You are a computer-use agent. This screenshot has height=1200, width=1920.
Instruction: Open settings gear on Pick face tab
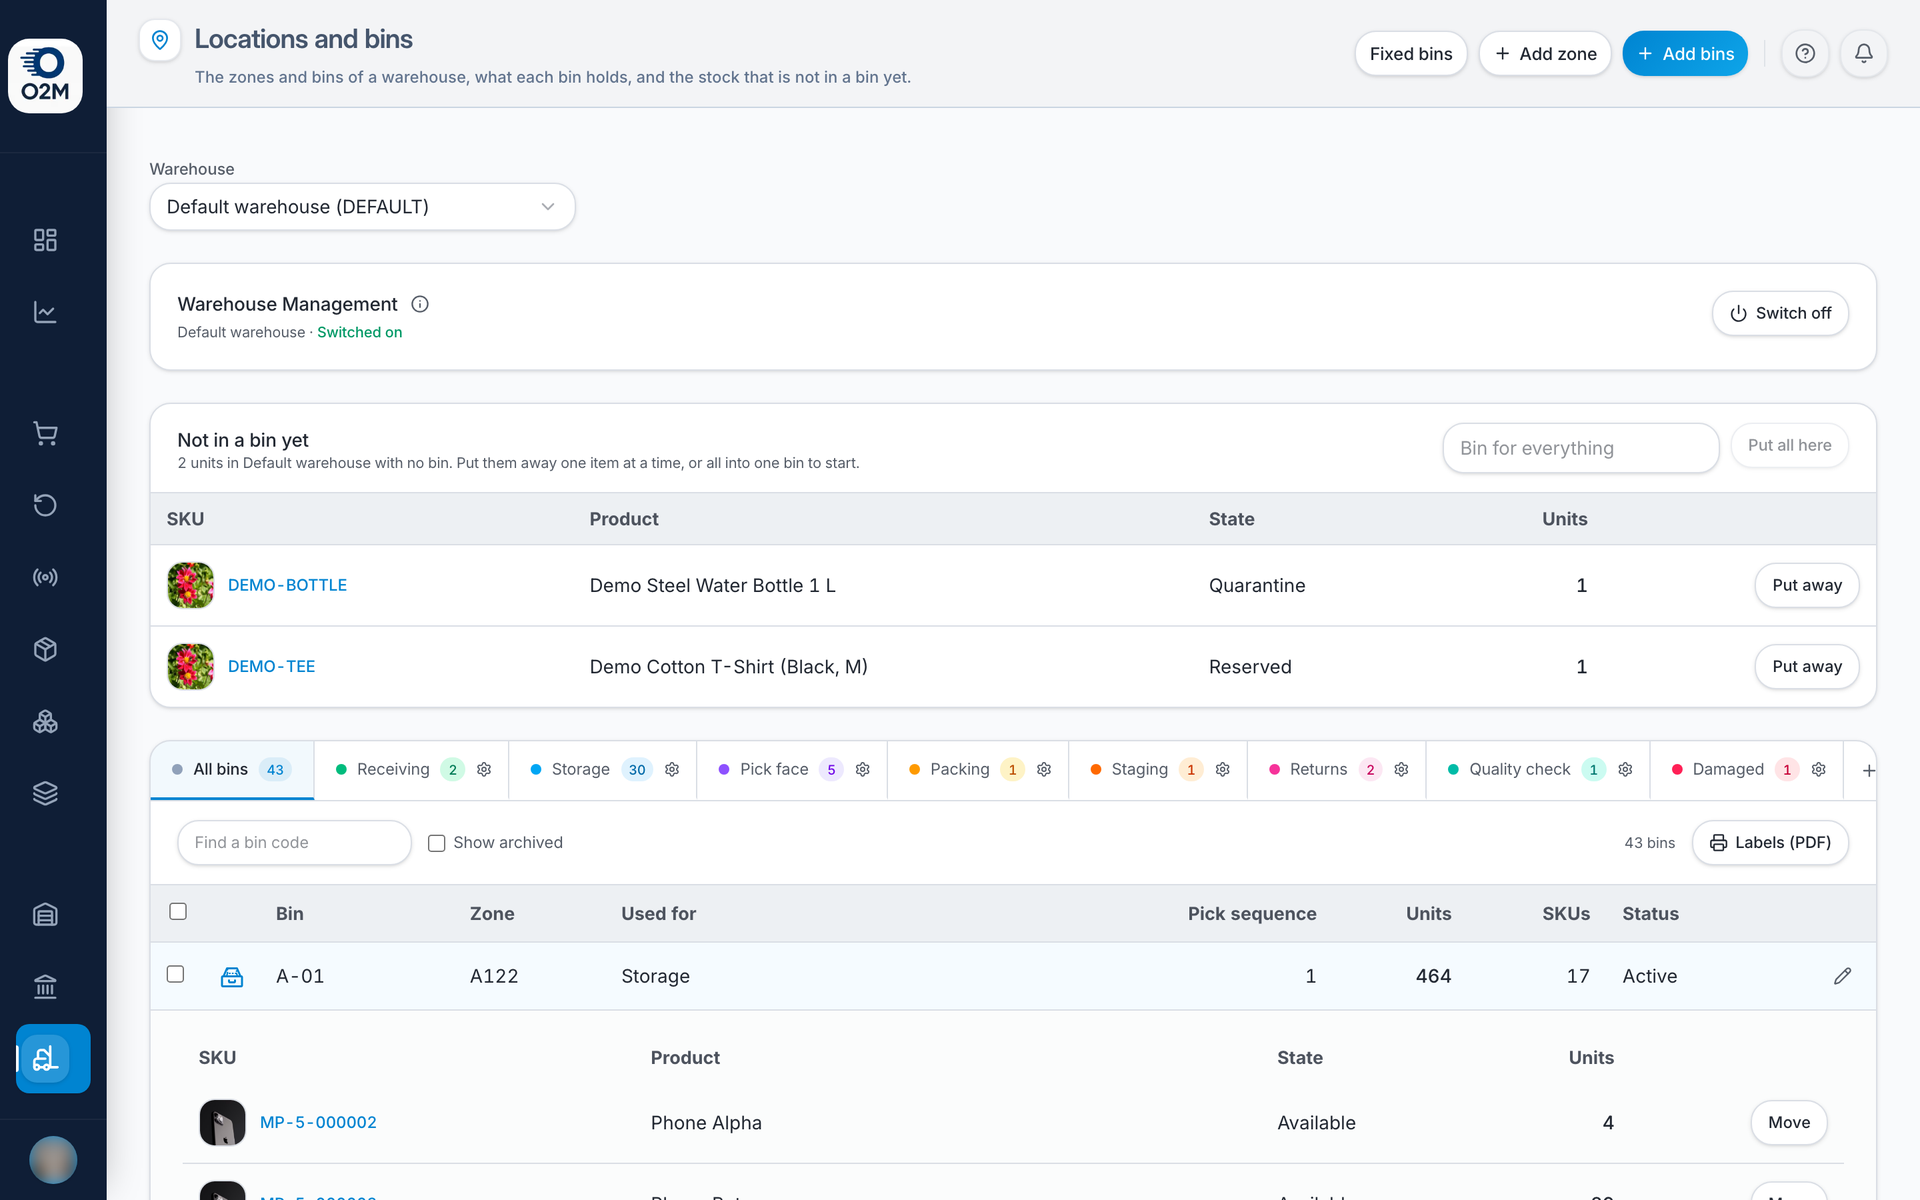863,770
